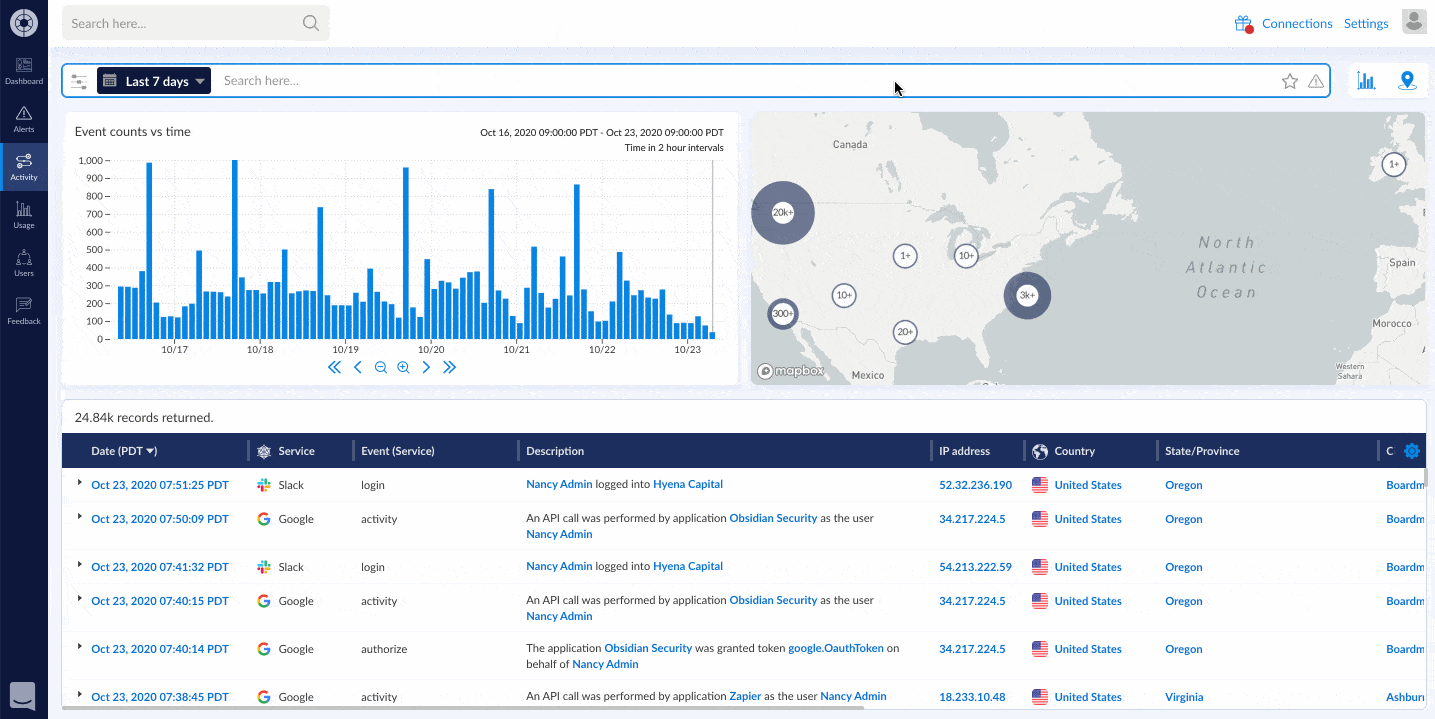Switch to bar chart view

click(x=1366, y=80)
